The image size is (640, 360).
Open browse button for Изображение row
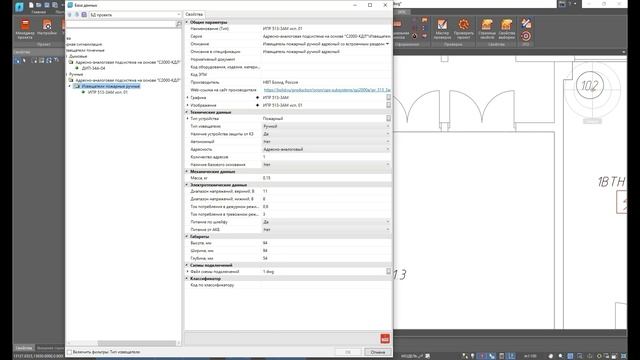388,105
